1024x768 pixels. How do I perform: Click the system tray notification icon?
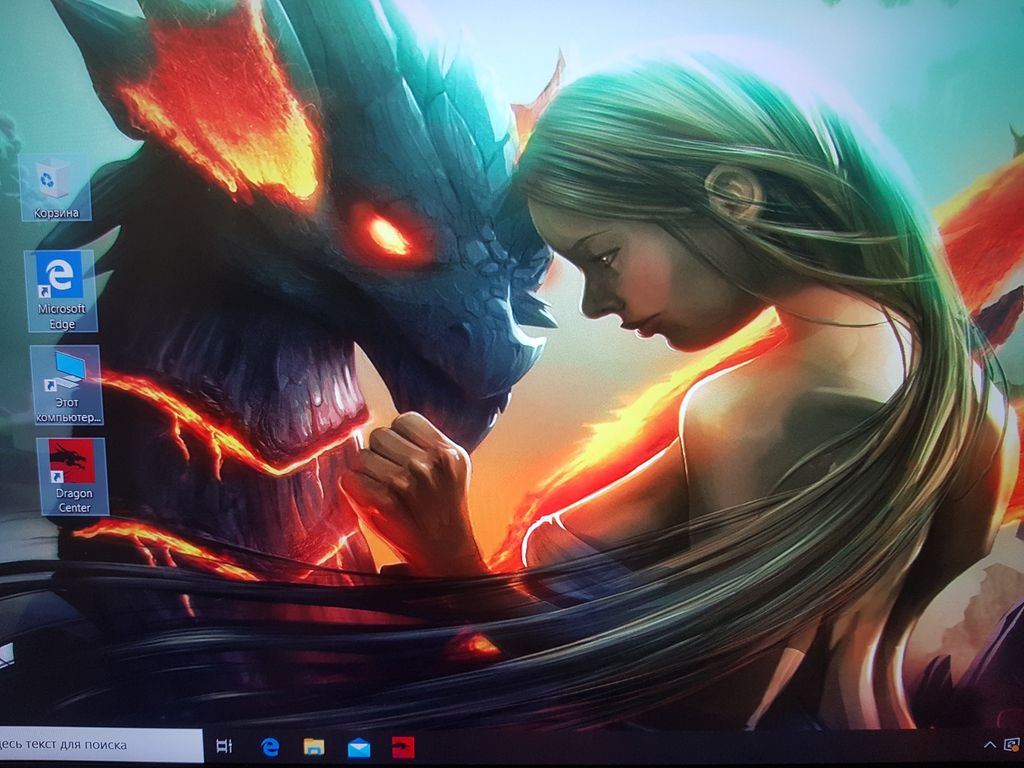tap(1012, 745)
